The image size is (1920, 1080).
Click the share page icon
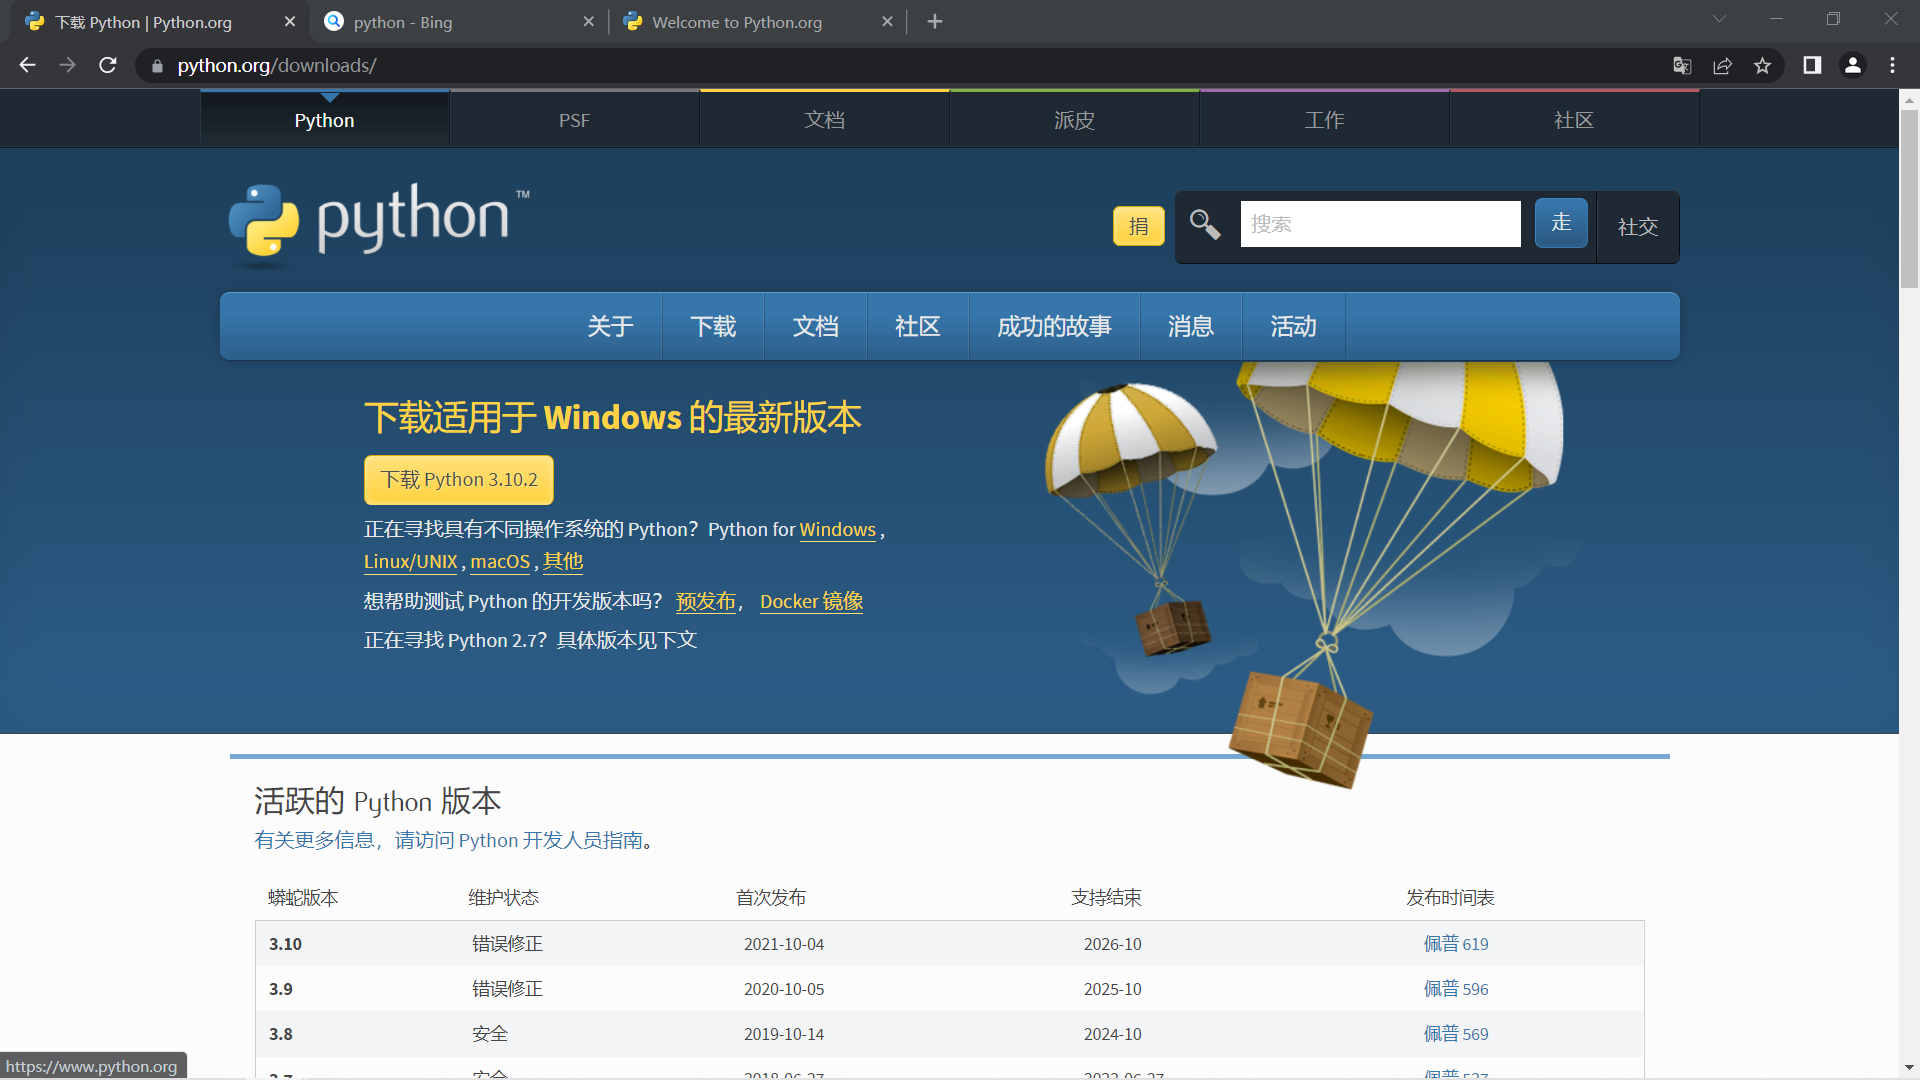click(1722, 65)
